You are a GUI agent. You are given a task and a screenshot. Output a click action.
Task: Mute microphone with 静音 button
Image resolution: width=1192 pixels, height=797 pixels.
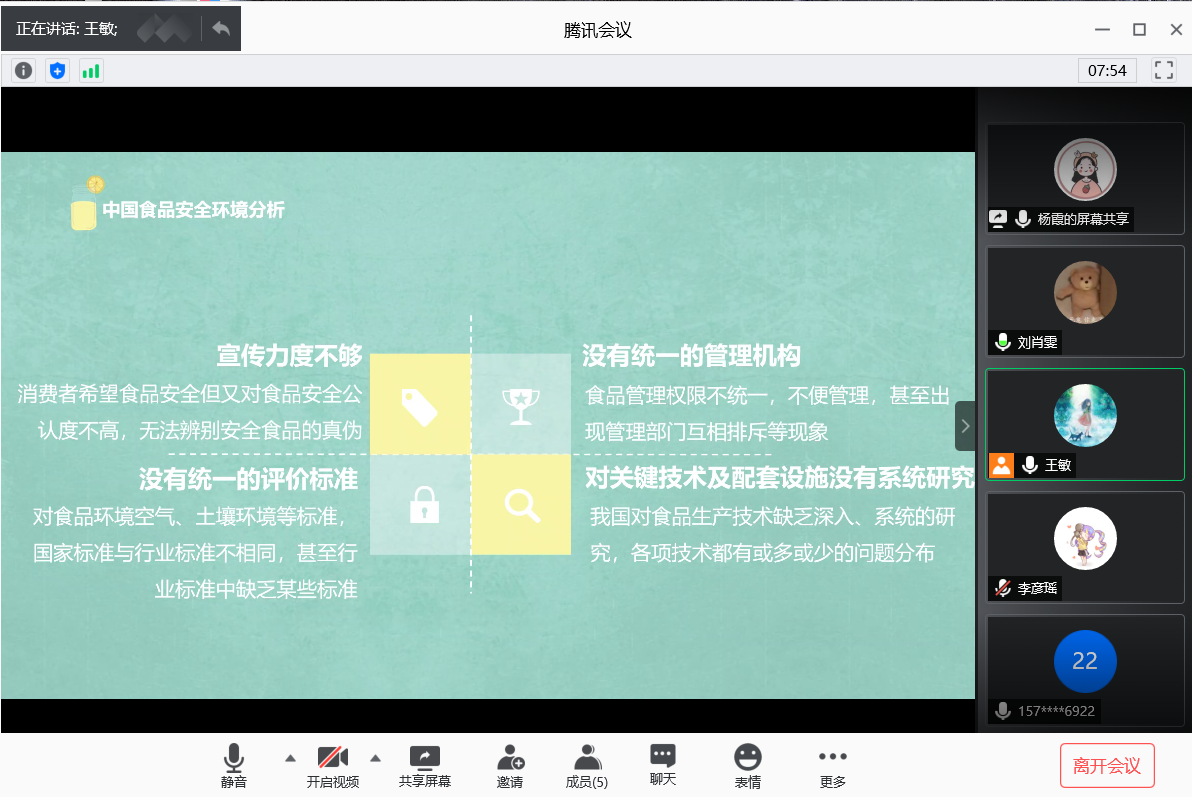(234, 766)
